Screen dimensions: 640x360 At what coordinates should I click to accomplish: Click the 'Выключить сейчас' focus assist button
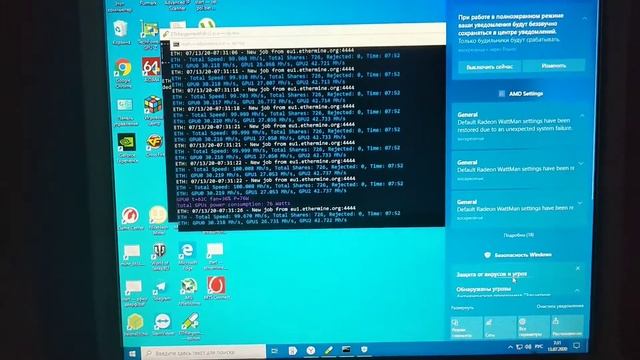pyautogui.click(x=489, y=67)
